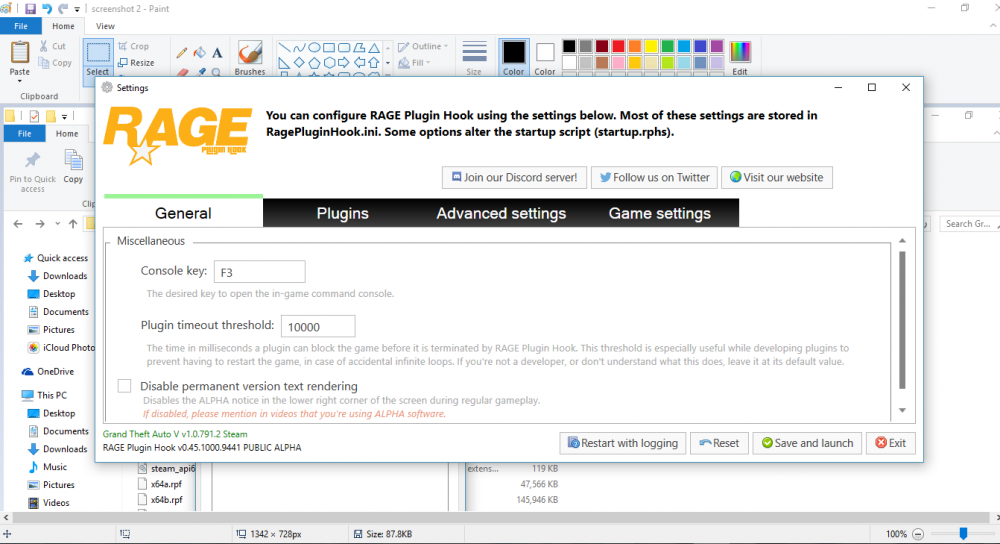Choose the yellow palette swatch
Viewport: 1000px width, 544px height.
[651, 46]
